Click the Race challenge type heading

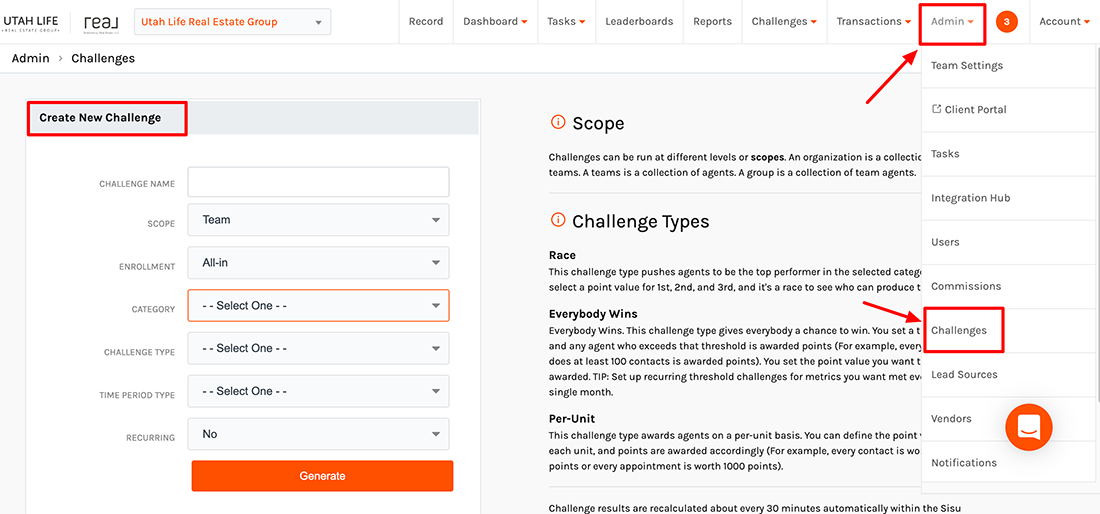(x=562, y=255)
